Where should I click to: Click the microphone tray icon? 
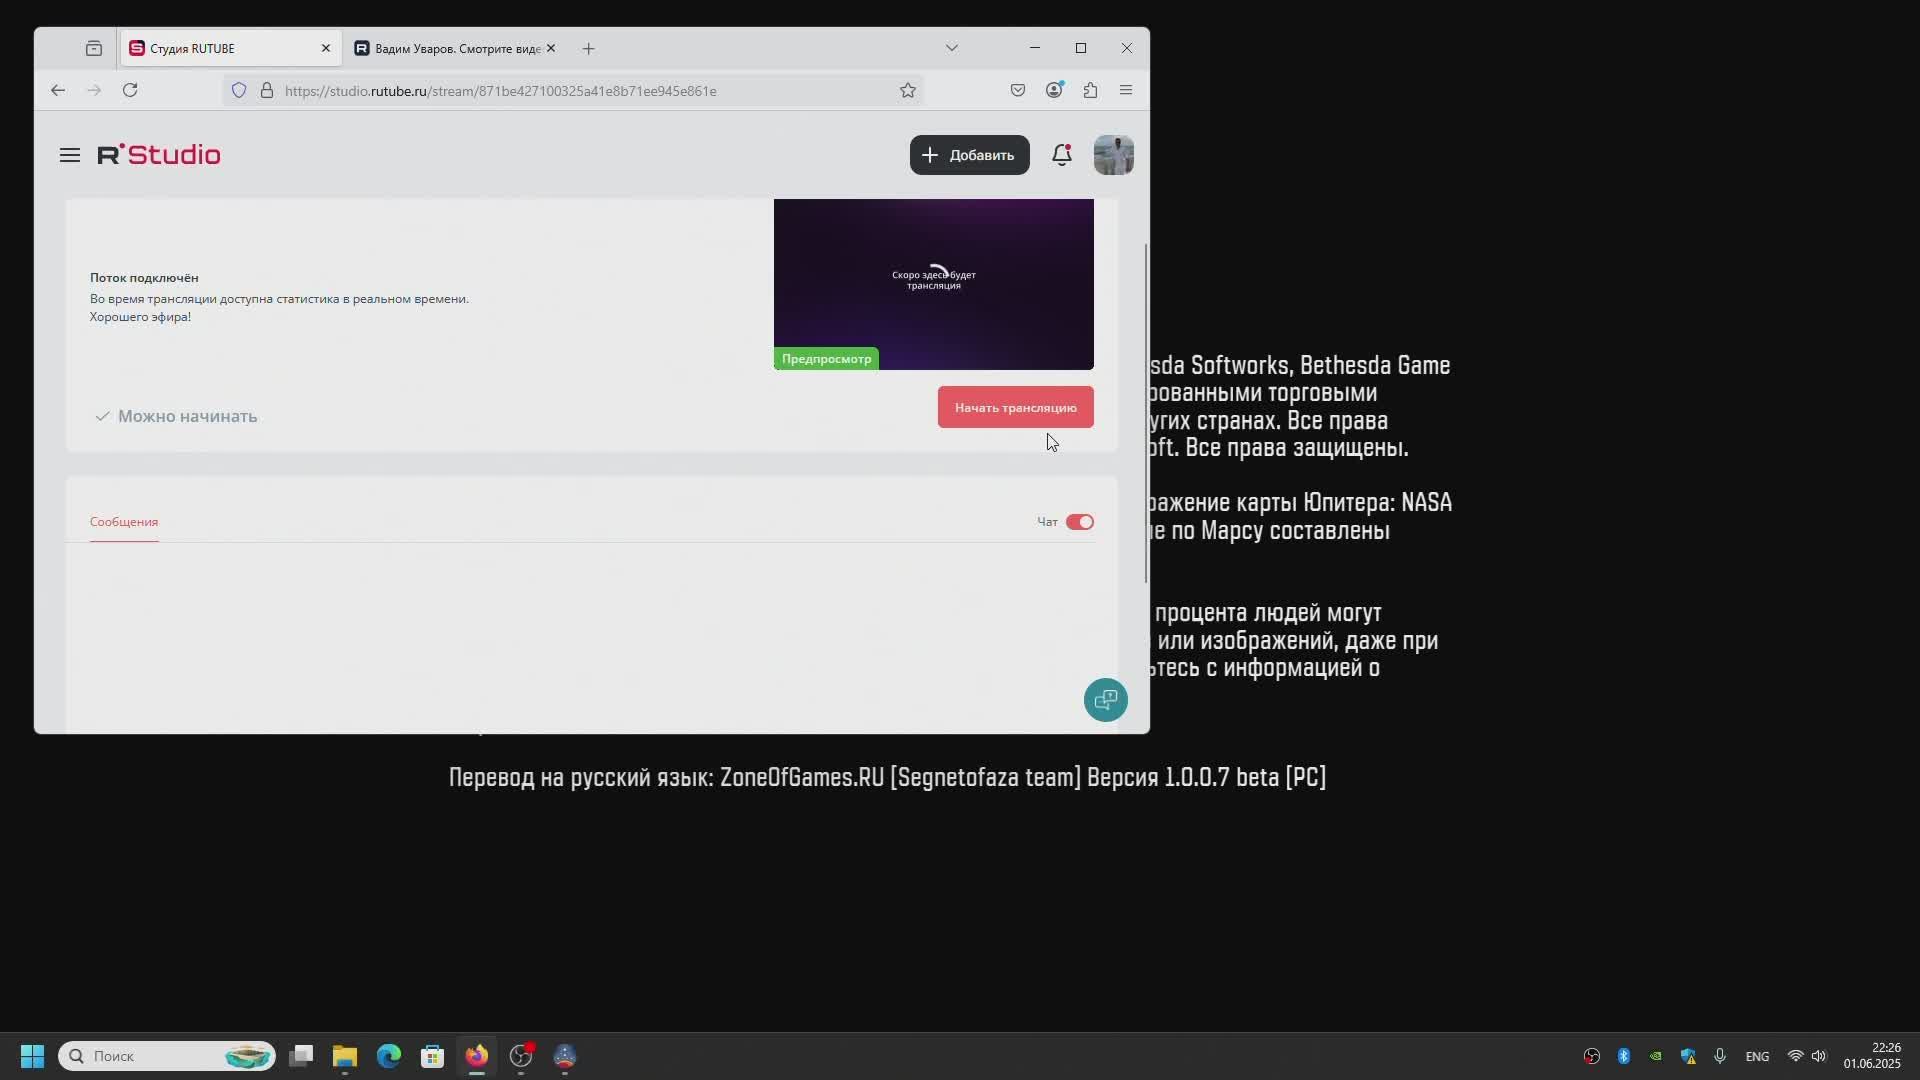tap(1720, 1056)
